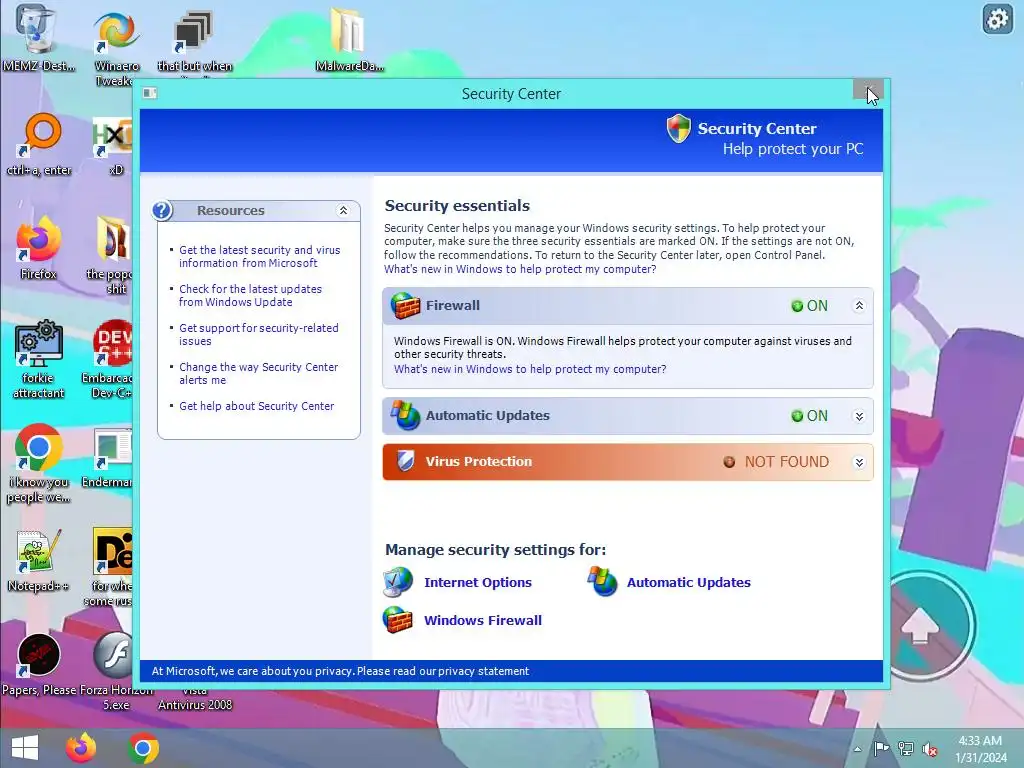The width and height of the screenshot is (1024, 768).
Task: Click 'Change the way Security Center alerts me'
Action: pos(258,374)
